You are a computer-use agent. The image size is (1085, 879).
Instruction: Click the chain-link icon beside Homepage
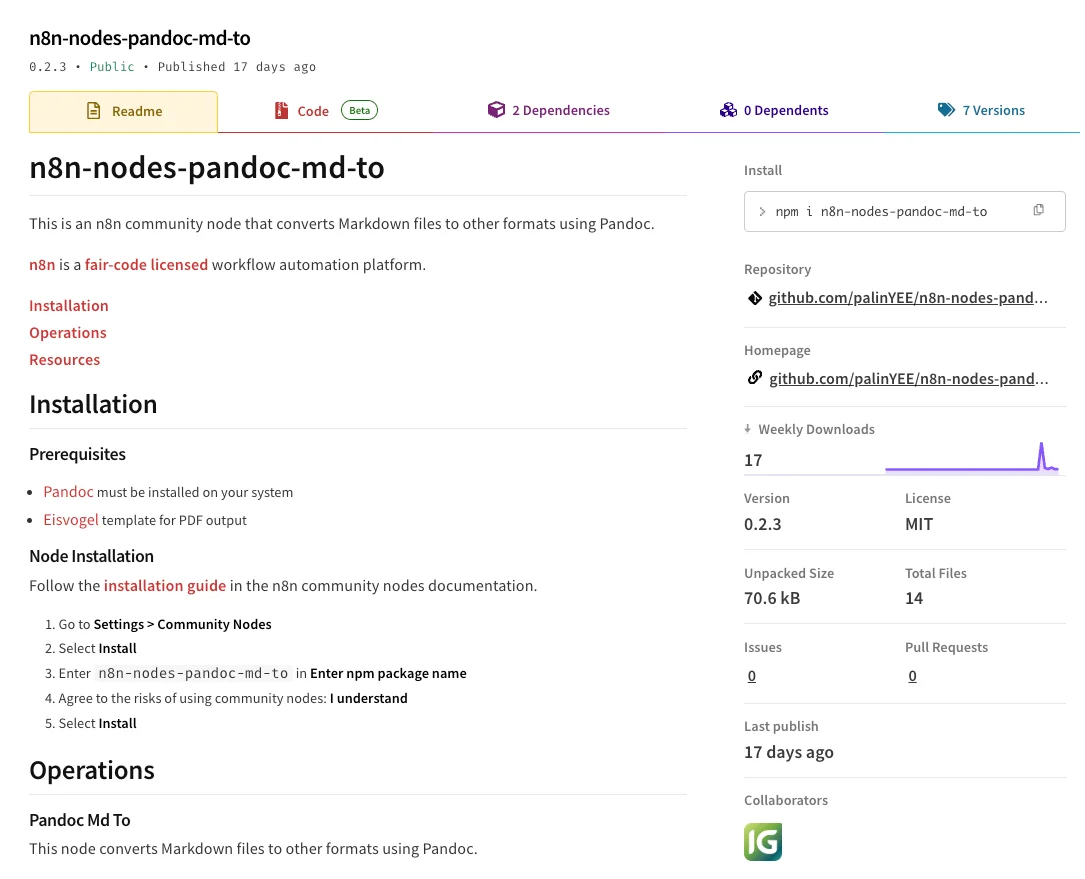[755, 378]
